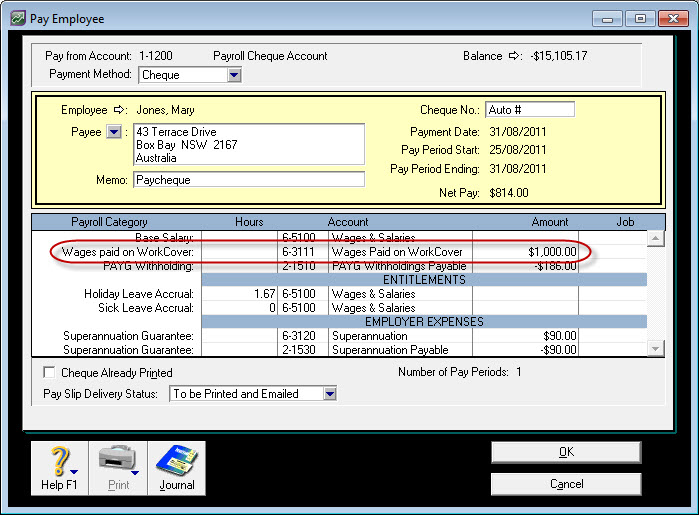Click the Pay Employee title bar icon
The image size is (699, 515).
point(18,19)
